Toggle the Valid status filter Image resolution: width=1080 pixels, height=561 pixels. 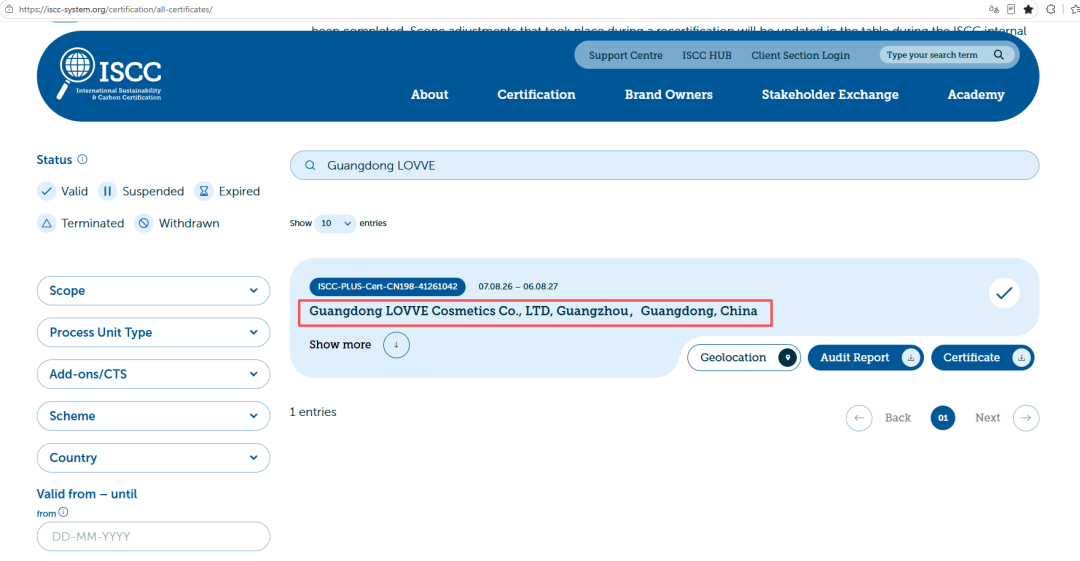[63, 191]
